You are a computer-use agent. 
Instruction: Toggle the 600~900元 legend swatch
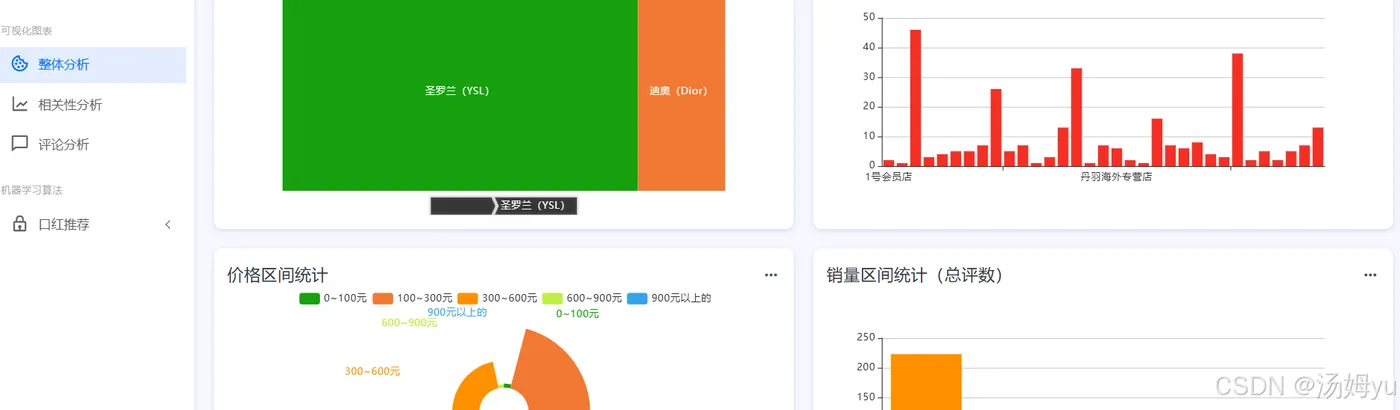point(552,298)
